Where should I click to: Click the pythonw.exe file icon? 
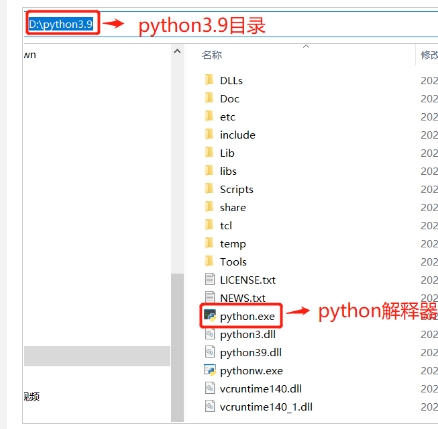(x=210, y=370)
